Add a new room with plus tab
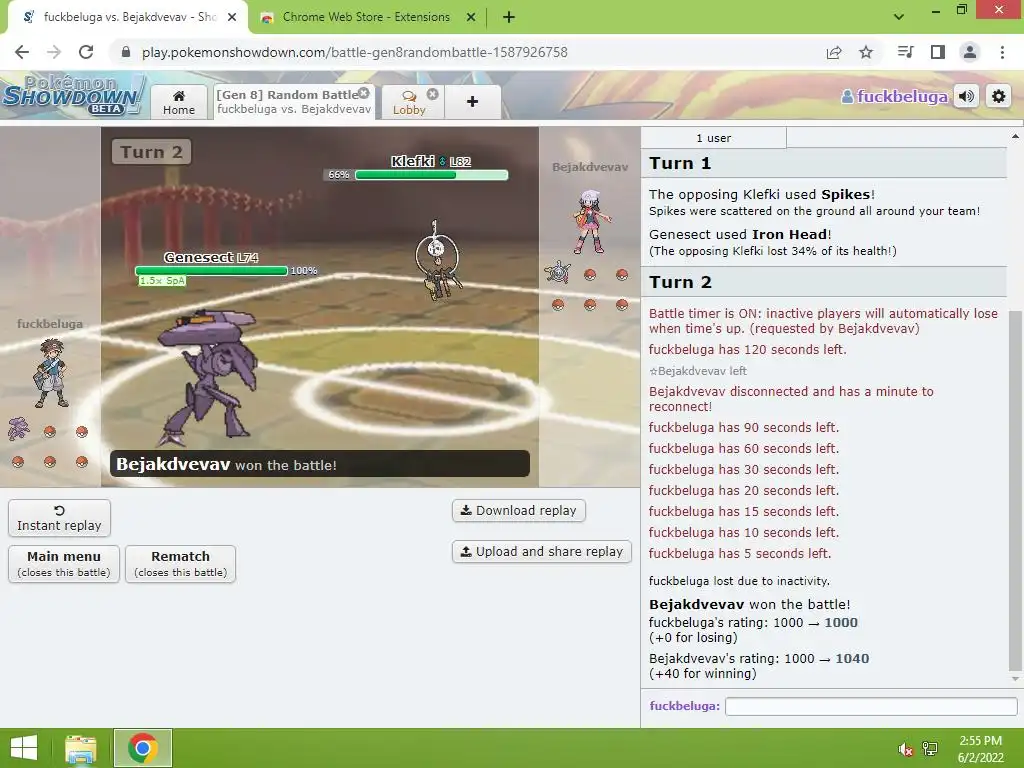The image size is (1024, 768). [472, 102]
